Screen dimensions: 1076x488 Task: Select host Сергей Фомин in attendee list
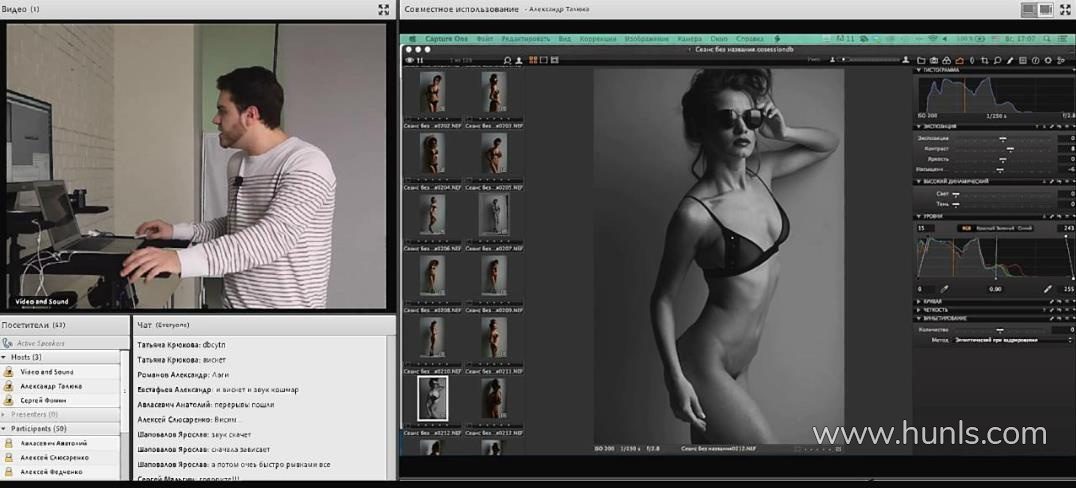coord(43,400)
